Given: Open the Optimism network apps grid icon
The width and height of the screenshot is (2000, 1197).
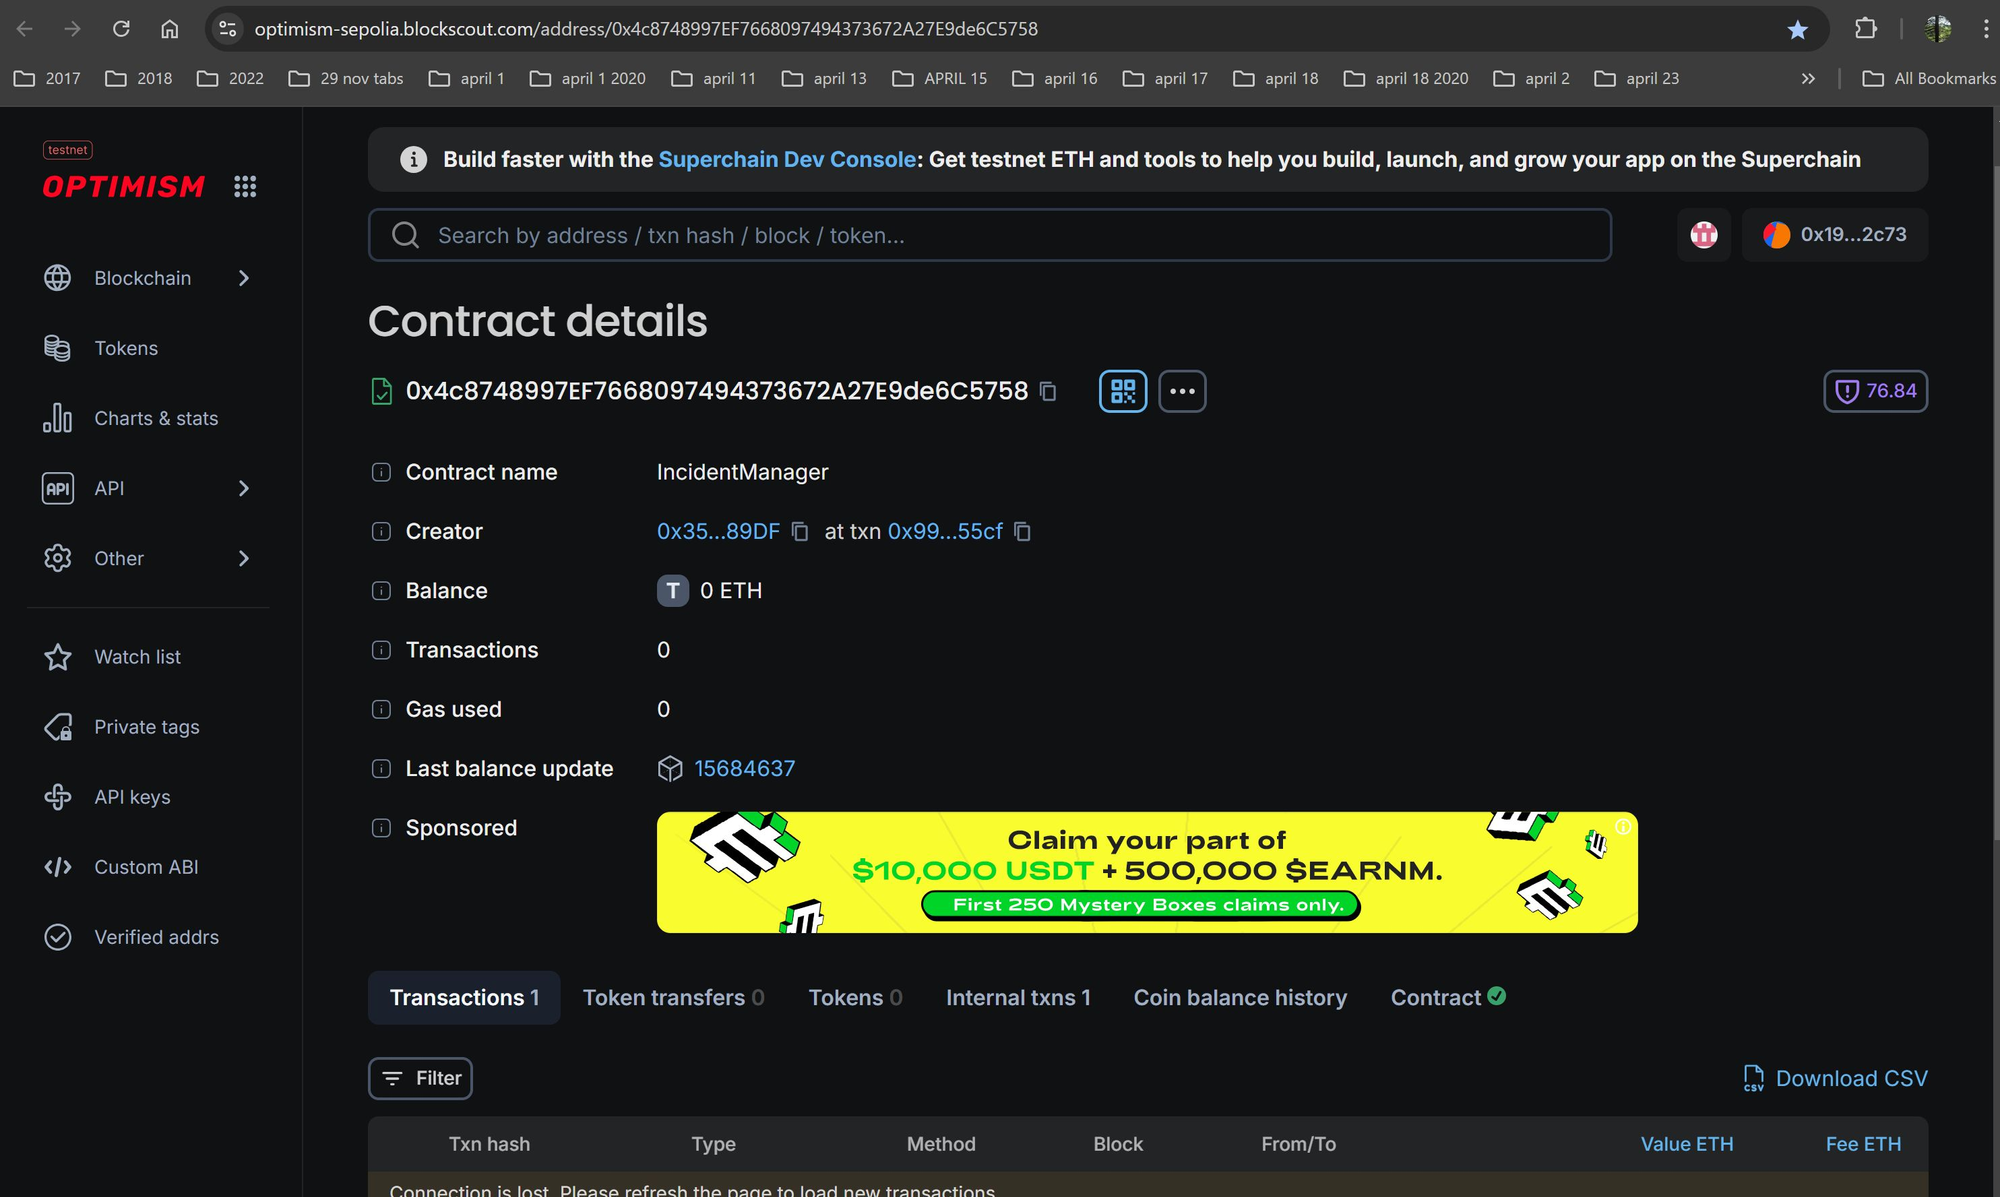Looking at the screenshot, I should pos(245,186).
